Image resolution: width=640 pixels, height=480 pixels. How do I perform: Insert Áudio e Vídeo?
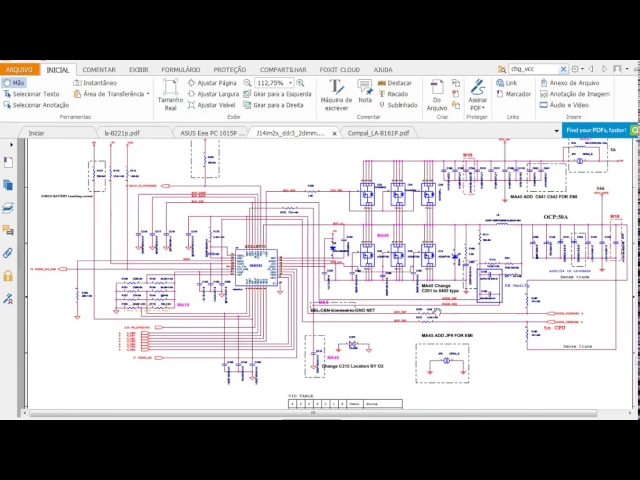tap(564, 105)
